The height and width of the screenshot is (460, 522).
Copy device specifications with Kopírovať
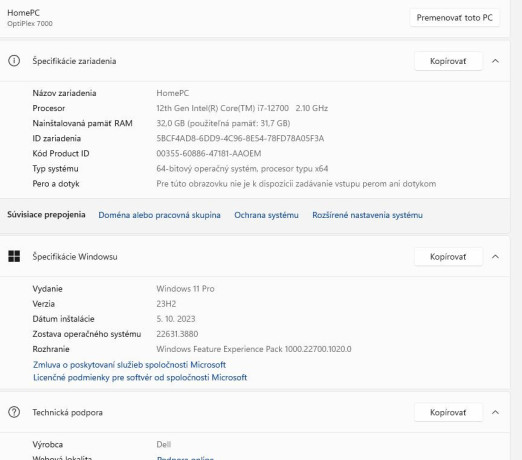point(448,61)
